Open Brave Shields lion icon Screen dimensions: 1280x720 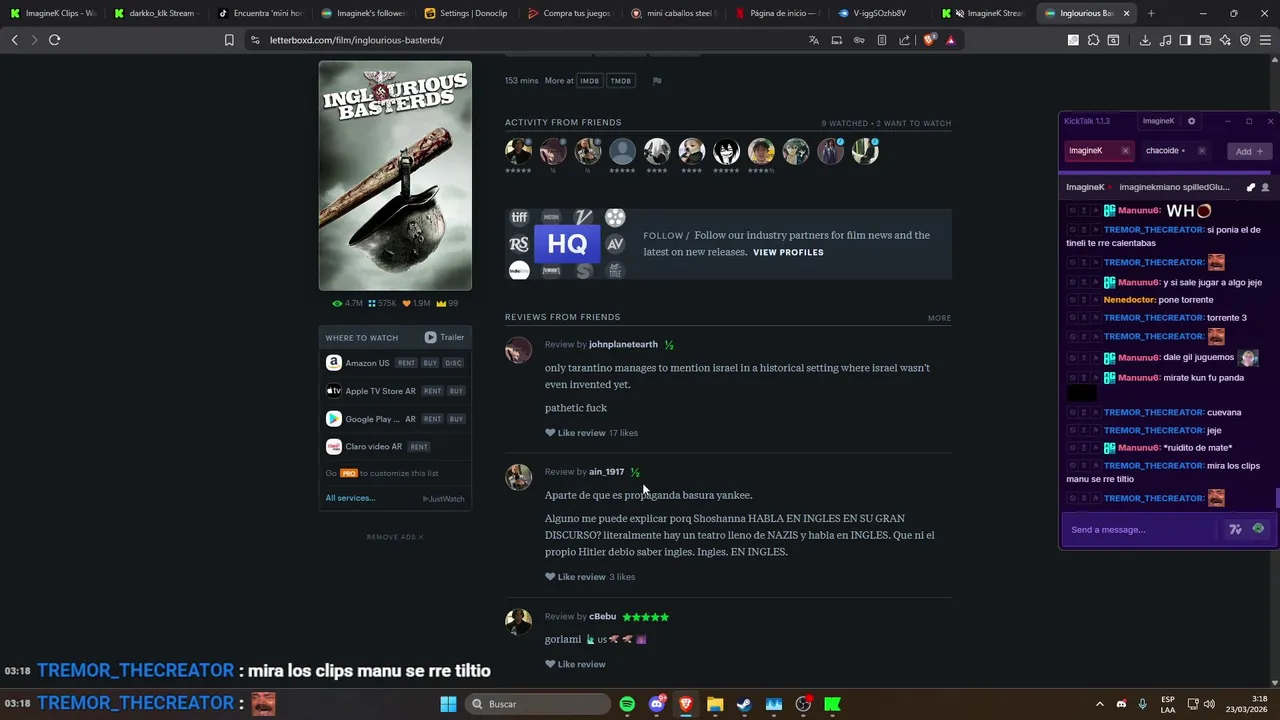click(x=929, y=40)
